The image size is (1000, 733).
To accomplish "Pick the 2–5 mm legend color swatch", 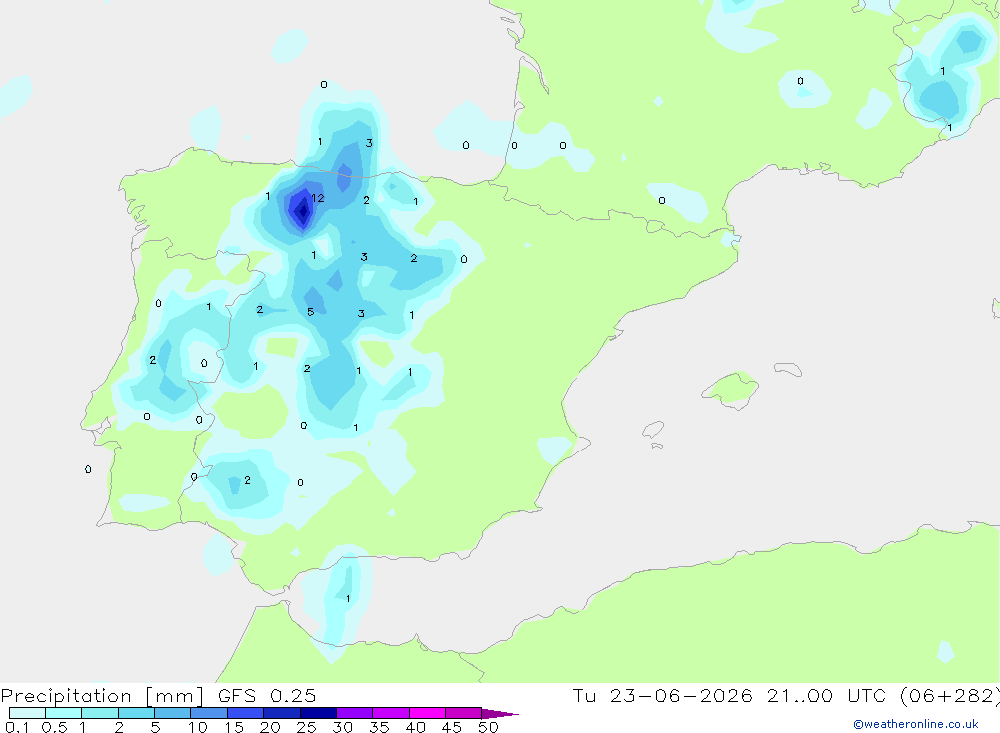I will 136,713.
